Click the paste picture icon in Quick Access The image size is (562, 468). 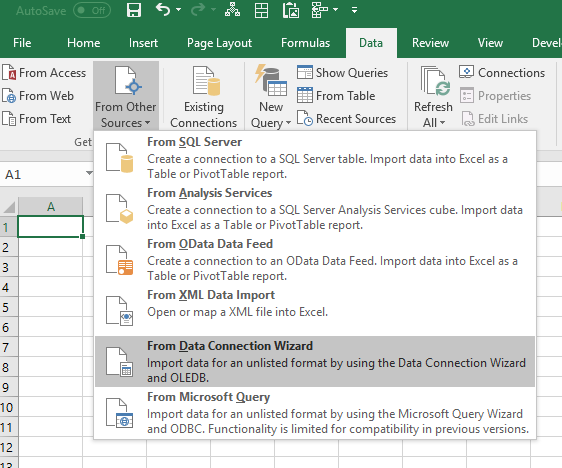tap(291, 10)
